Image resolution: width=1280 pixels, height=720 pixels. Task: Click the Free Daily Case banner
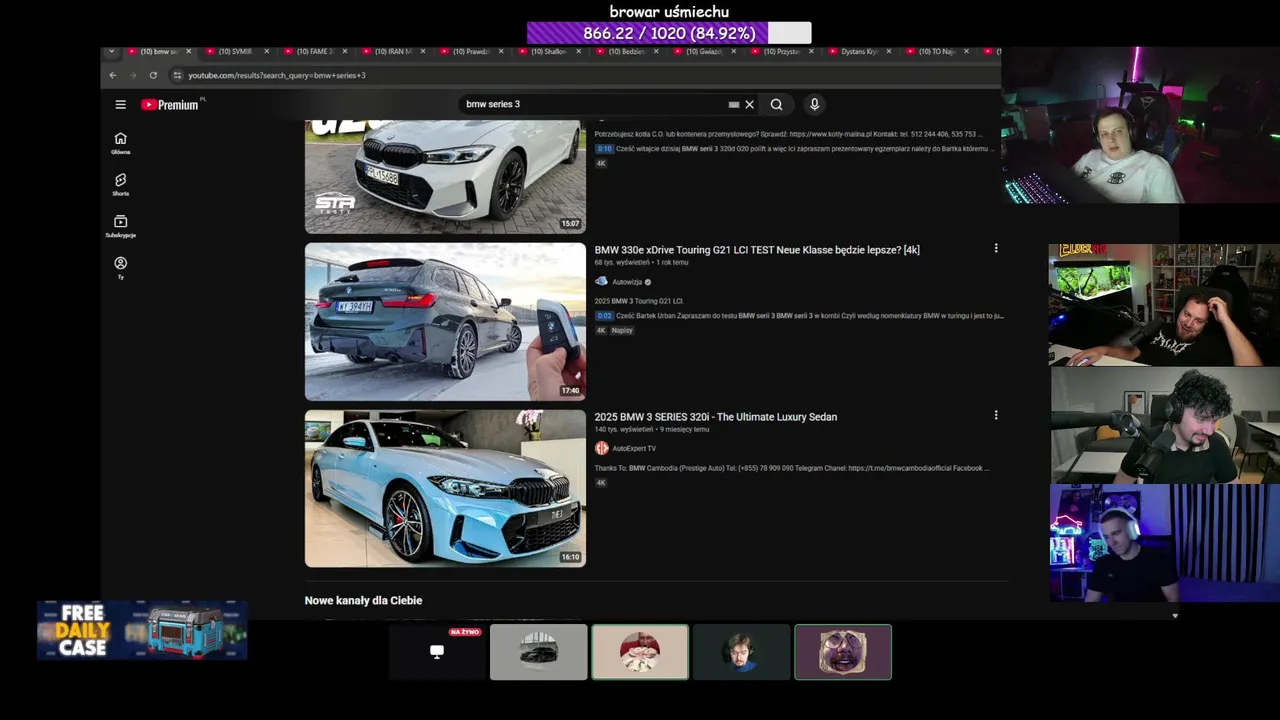tap(142, 630)
